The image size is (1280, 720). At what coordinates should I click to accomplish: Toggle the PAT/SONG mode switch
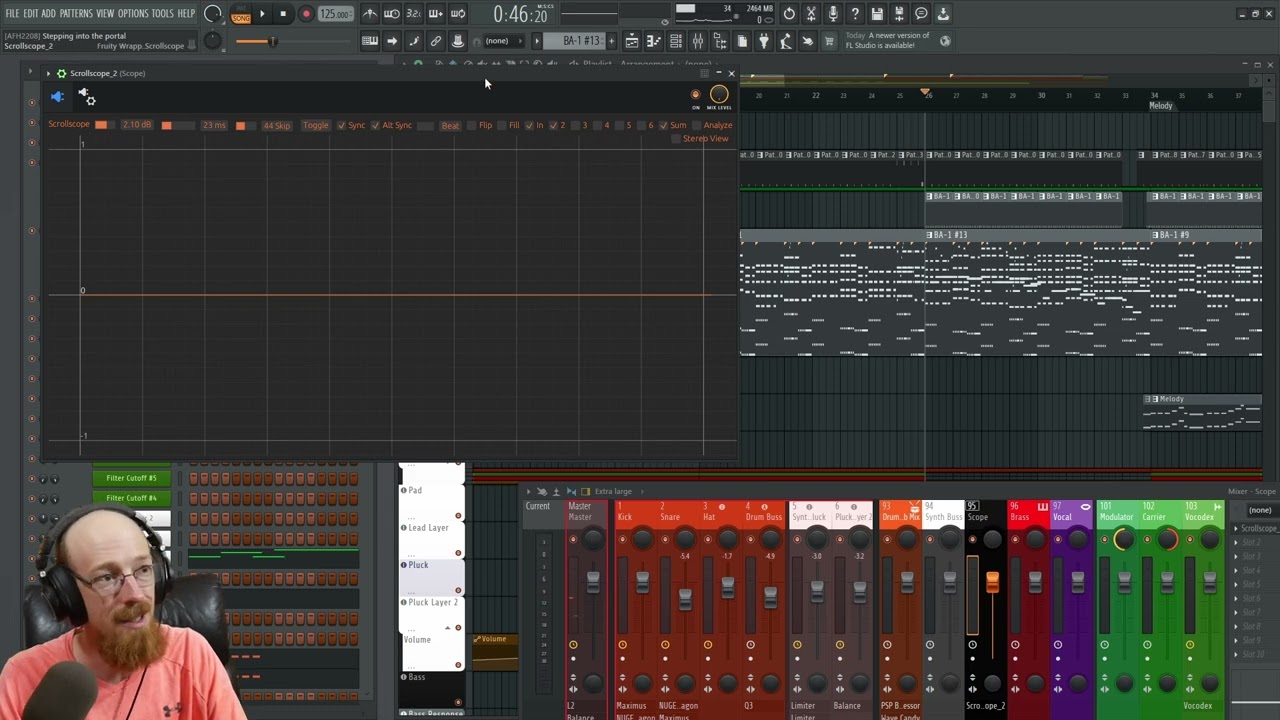pos(241,14)
